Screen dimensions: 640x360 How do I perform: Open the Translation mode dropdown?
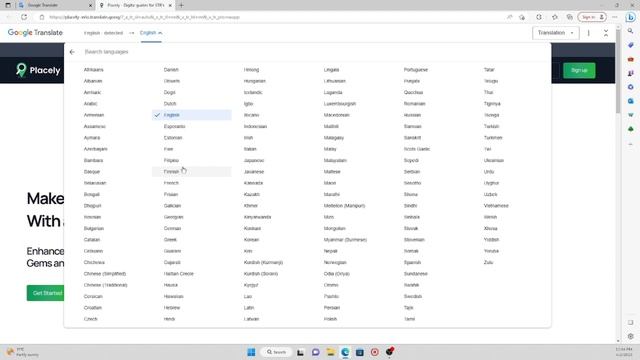coord(556,33)
